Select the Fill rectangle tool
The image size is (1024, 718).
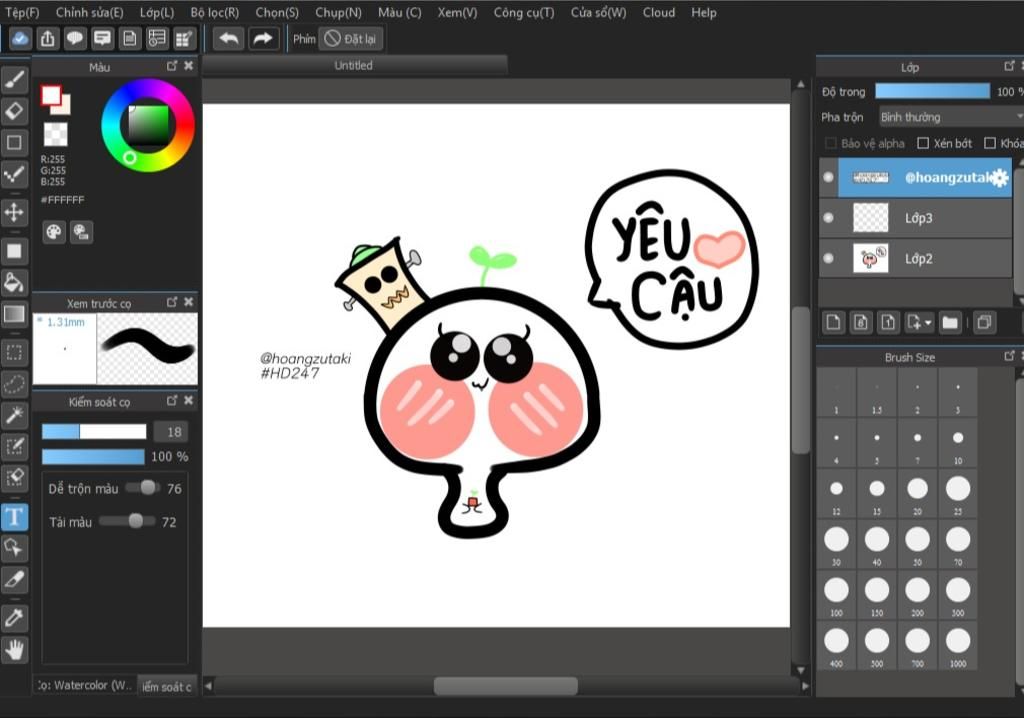point(14,251)
